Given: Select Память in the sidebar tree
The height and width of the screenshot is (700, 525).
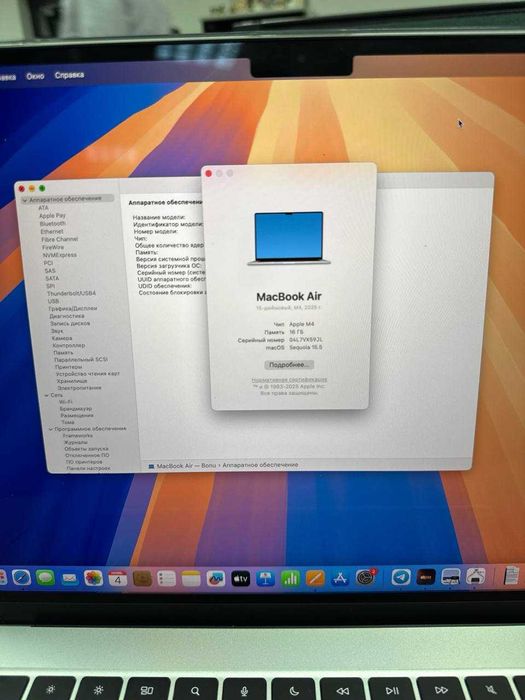Looking at the screenshot, I should [x=63, y=352].
